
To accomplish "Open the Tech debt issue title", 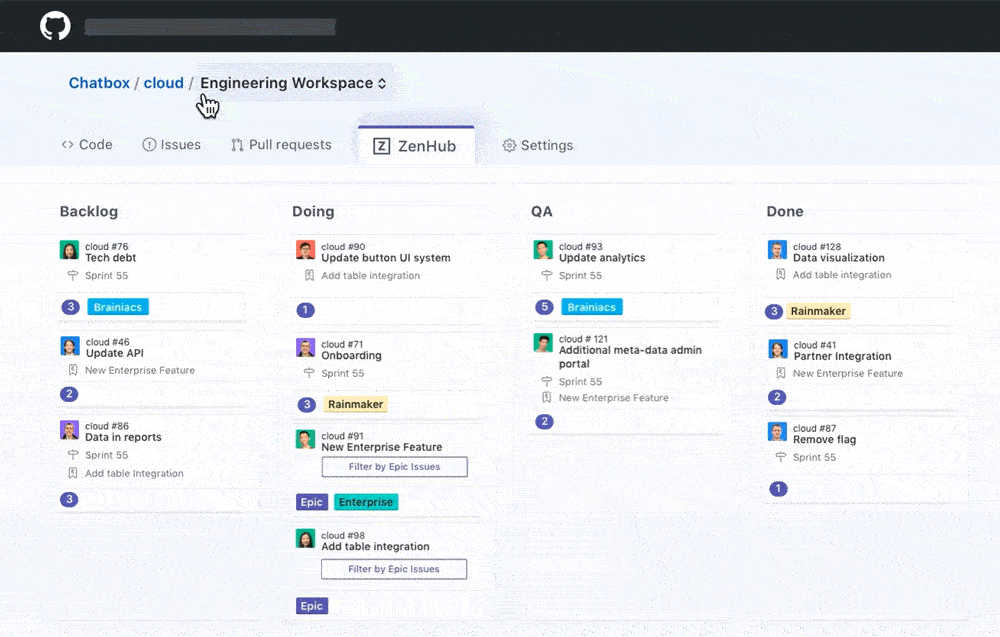I will 111,258.
